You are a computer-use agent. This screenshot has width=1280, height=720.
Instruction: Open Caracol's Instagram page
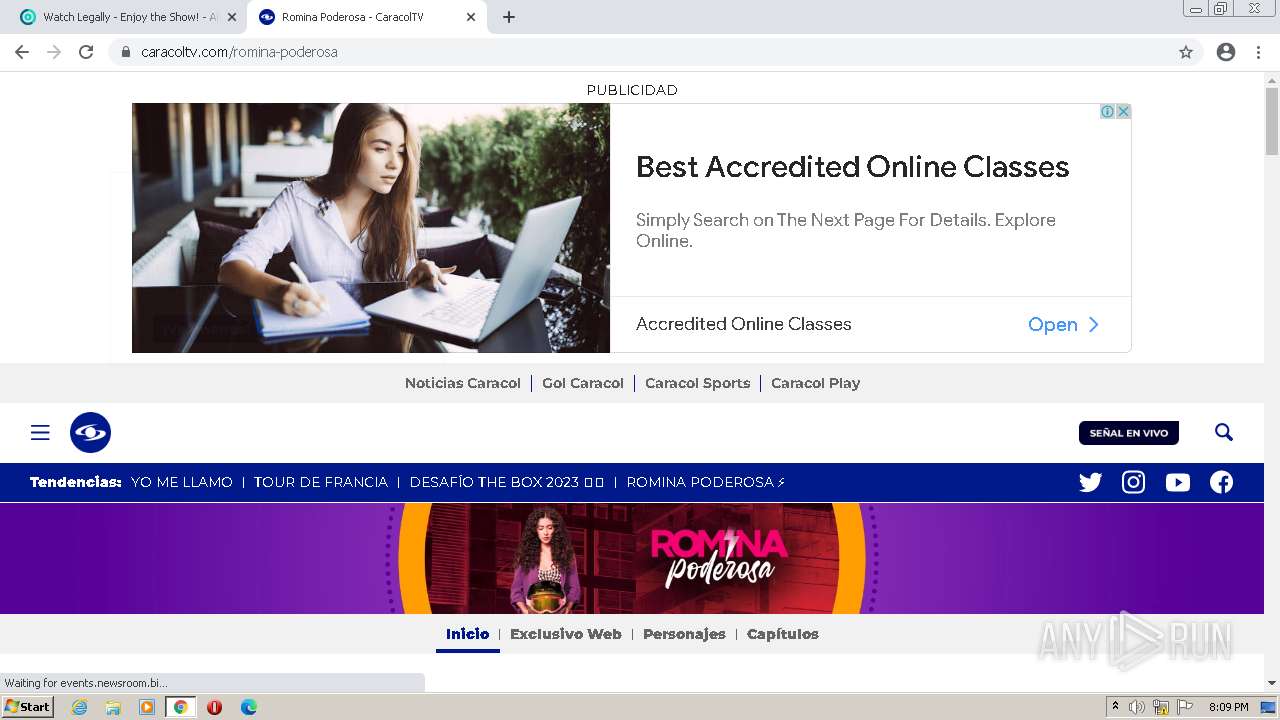pyautogui.click(x=1133, y=482)
